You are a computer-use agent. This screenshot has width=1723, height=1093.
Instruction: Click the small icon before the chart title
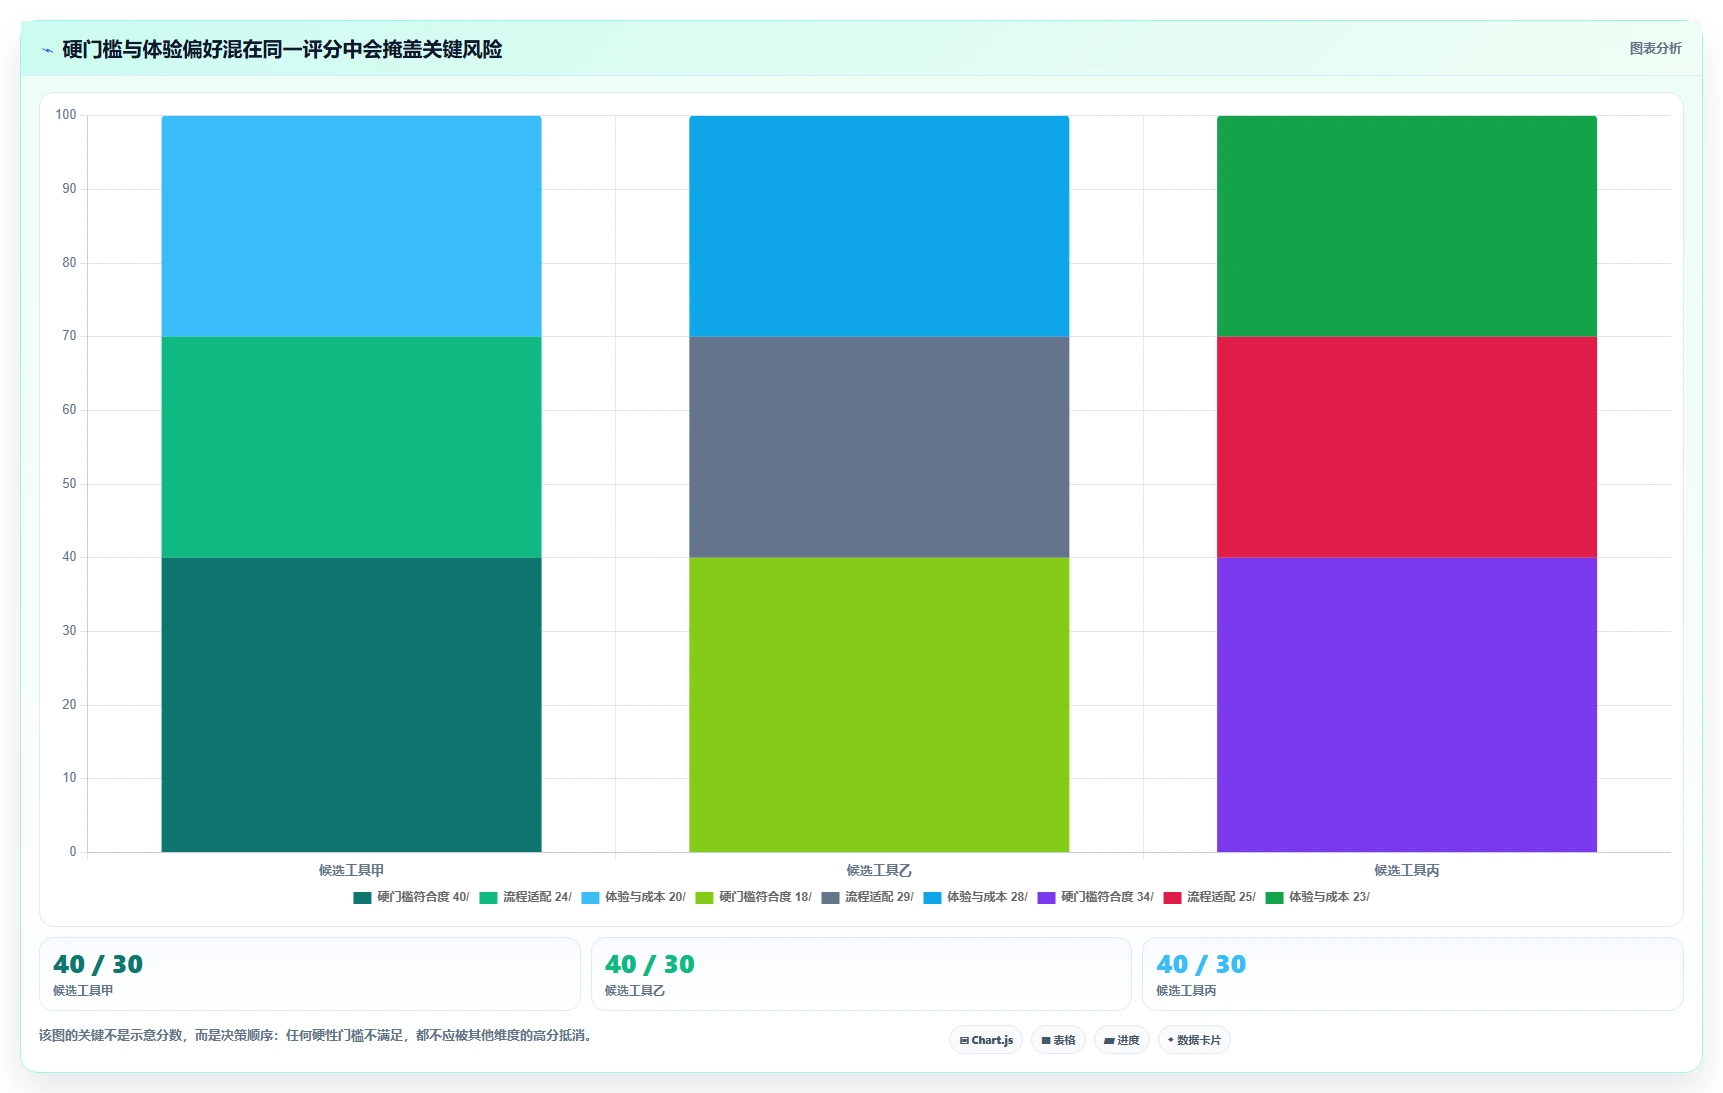[x=47, y=50]
